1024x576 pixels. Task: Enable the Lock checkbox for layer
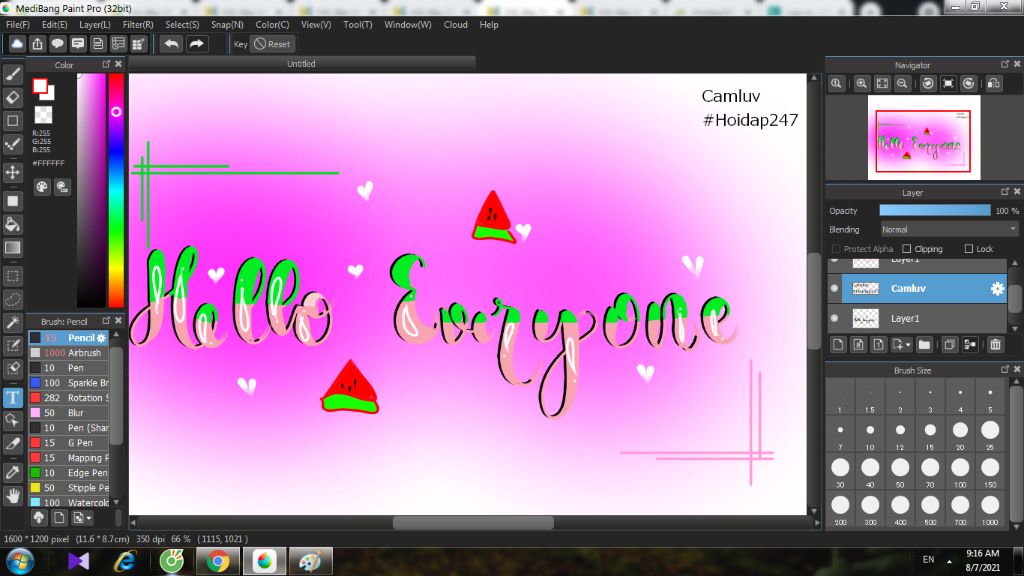969,249
